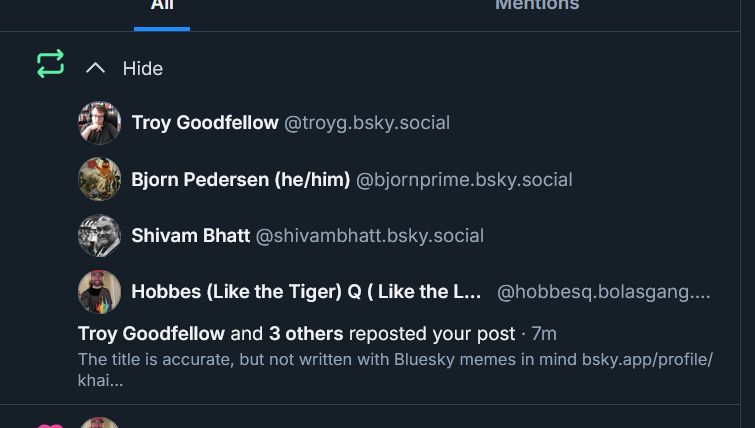
Task: Click the Shivam Bhatt display name
Action: (x=191, y=236)
